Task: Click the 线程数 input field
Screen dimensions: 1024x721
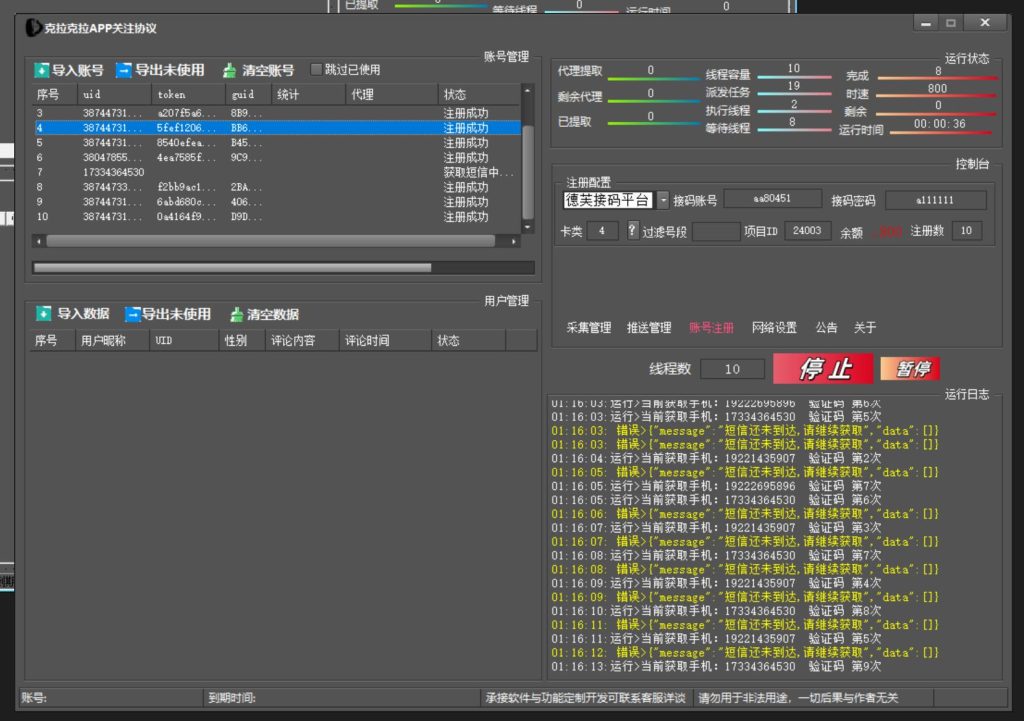Action: [732, 369]
